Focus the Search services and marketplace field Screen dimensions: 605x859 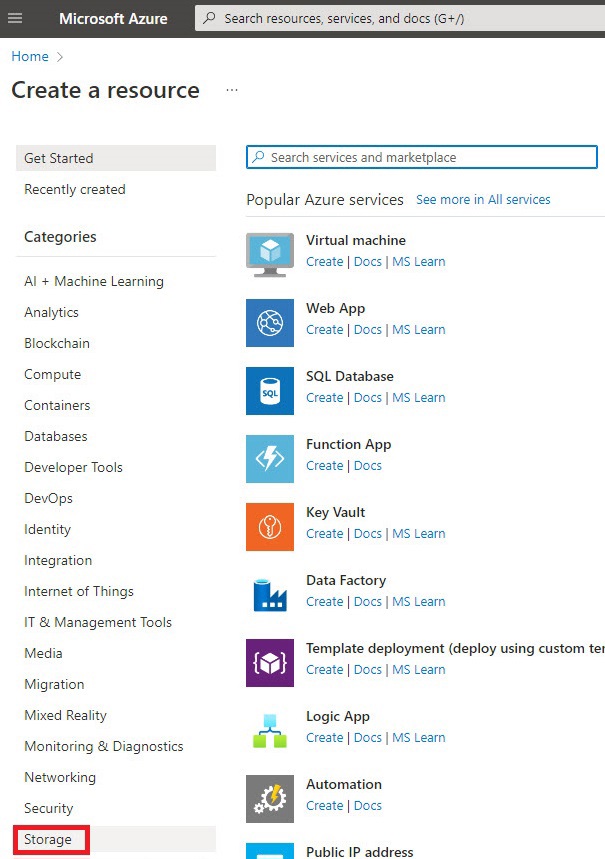(x=421, y=157)
